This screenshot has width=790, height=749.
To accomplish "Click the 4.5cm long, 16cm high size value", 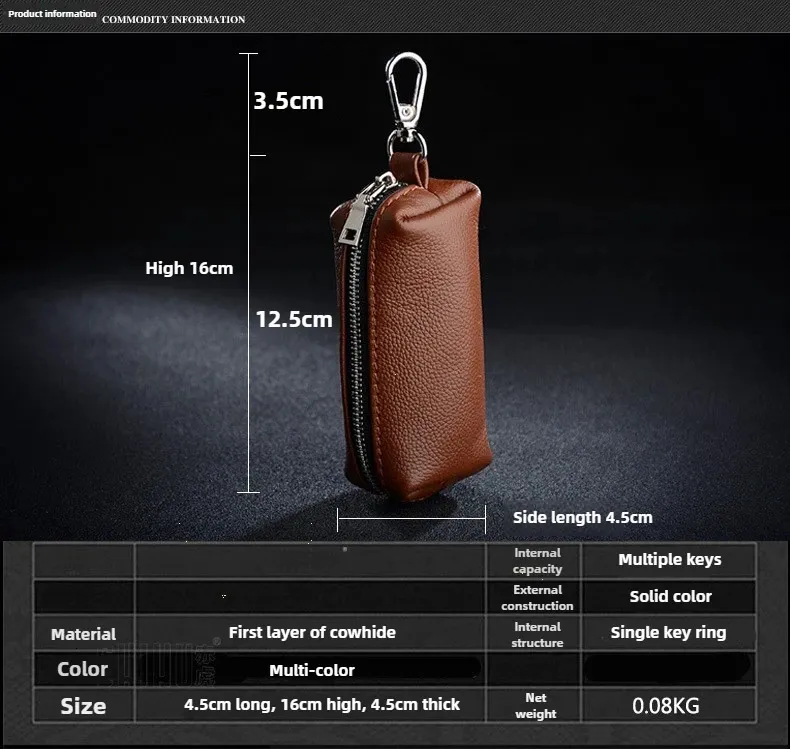I will pos(321,705).
